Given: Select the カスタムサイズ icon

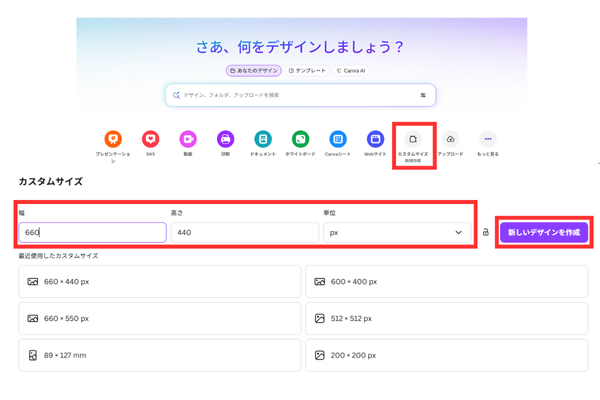Looking at the screenshot, I should [413, 139].
